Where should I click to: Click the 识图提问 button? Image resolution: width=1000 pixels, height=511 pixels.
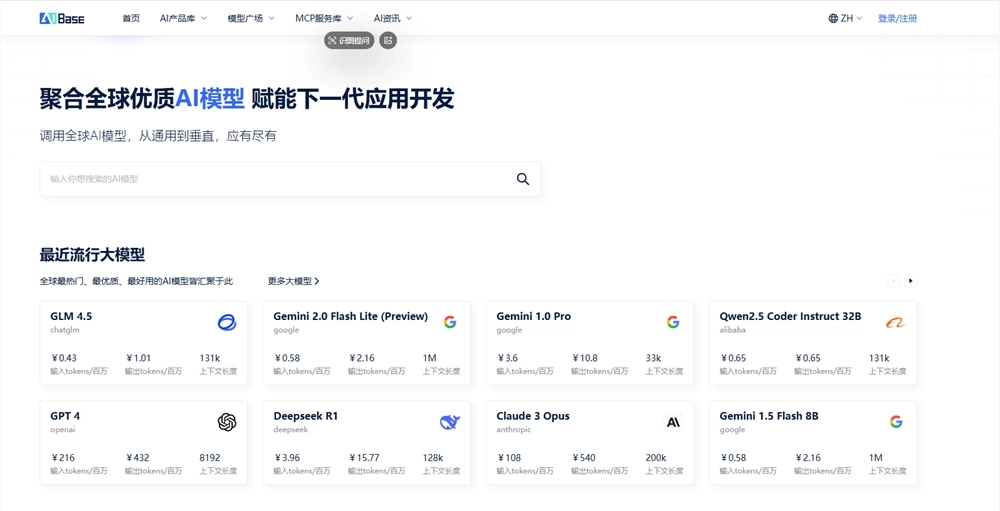click(x=349, y=41)
